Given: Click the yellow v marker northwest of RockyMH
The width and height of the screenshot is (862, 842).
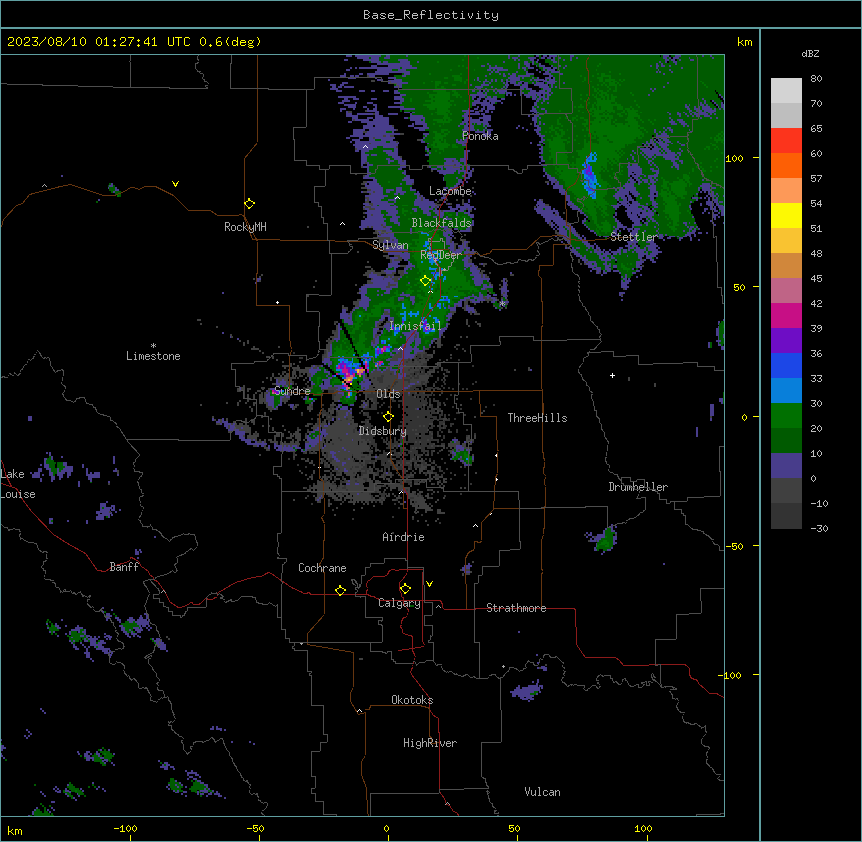Looking at the screenshot, I should (175, 184).
